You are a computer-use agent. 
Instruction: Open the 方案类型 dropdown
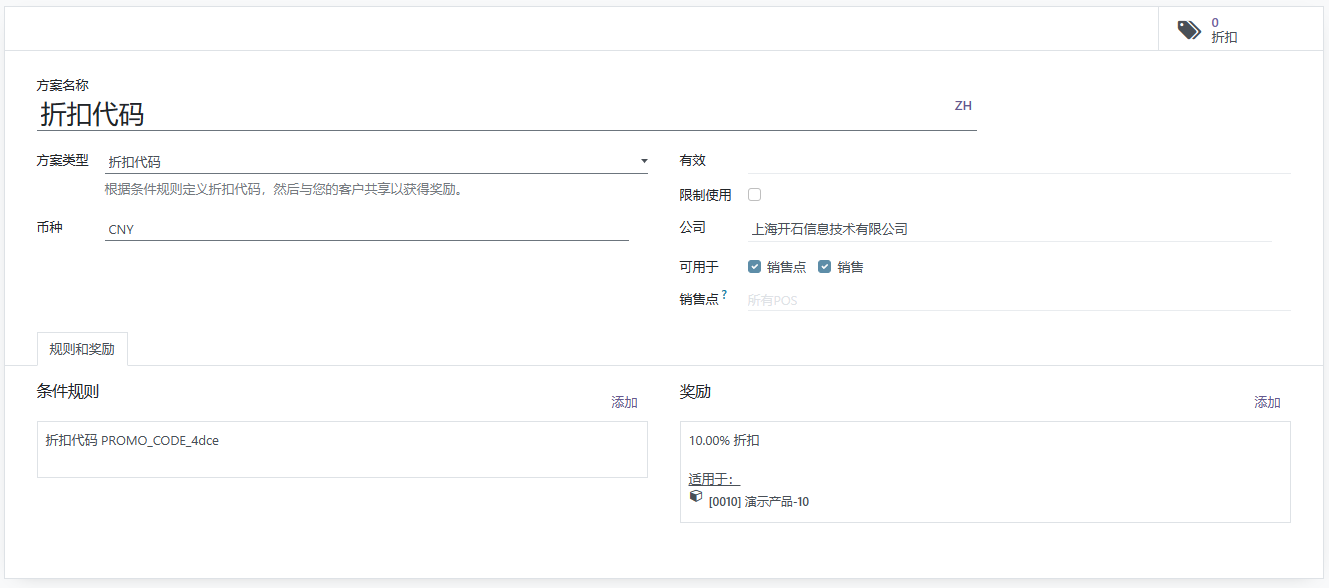pyautogui.click(x=376, y=161)
